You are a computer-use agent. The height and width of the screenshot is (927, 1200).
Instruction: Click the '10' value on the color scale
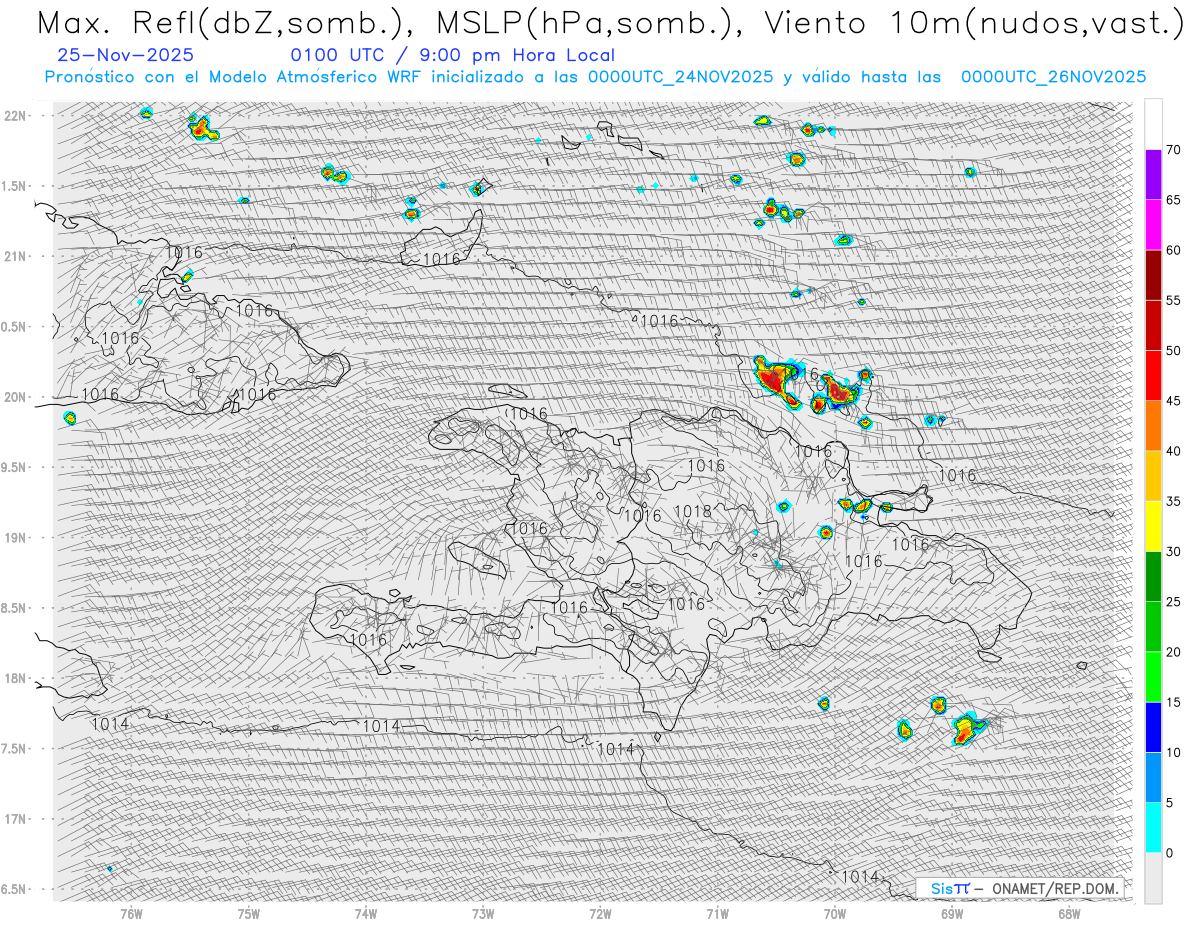coord(1173,752)
